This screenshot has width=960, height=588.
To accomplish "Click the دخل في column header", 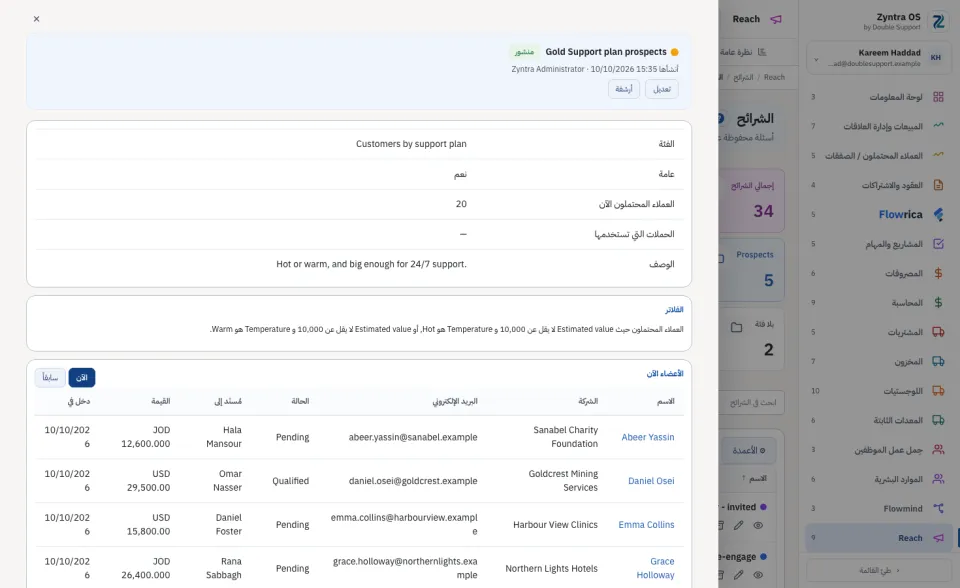I will coord(79,401).
